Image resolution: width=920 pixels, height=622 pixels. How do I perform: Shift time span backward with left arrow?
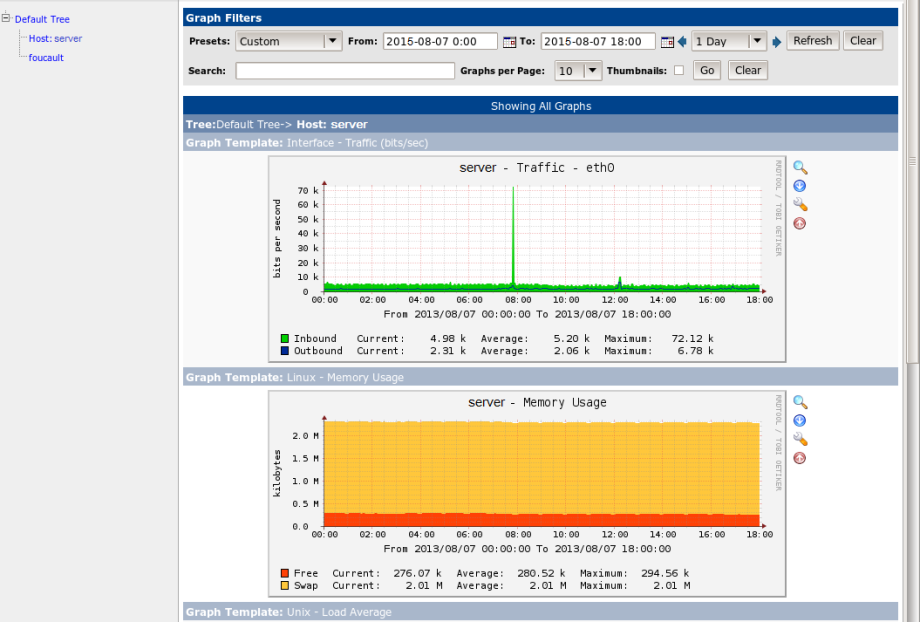(x=682, y=42)
